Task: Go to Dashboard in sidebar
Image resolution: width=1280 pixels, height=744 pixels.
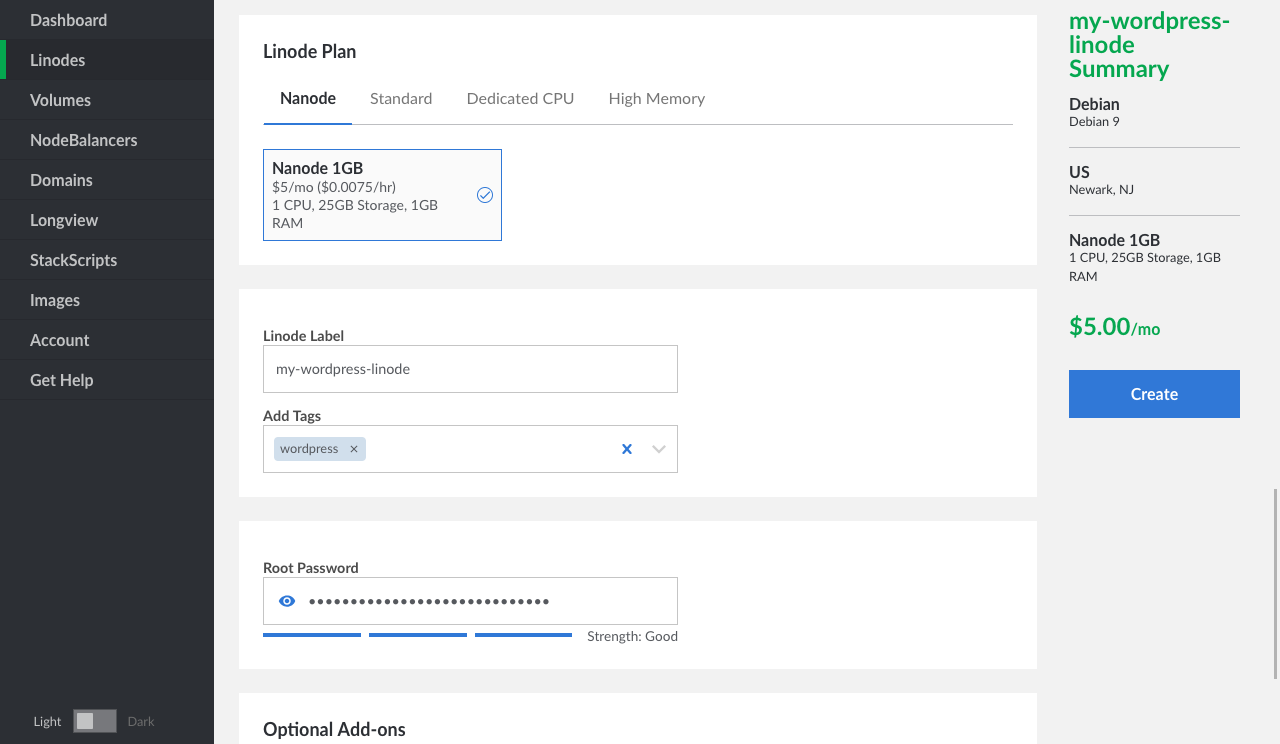Action: [x=68, y=20]
